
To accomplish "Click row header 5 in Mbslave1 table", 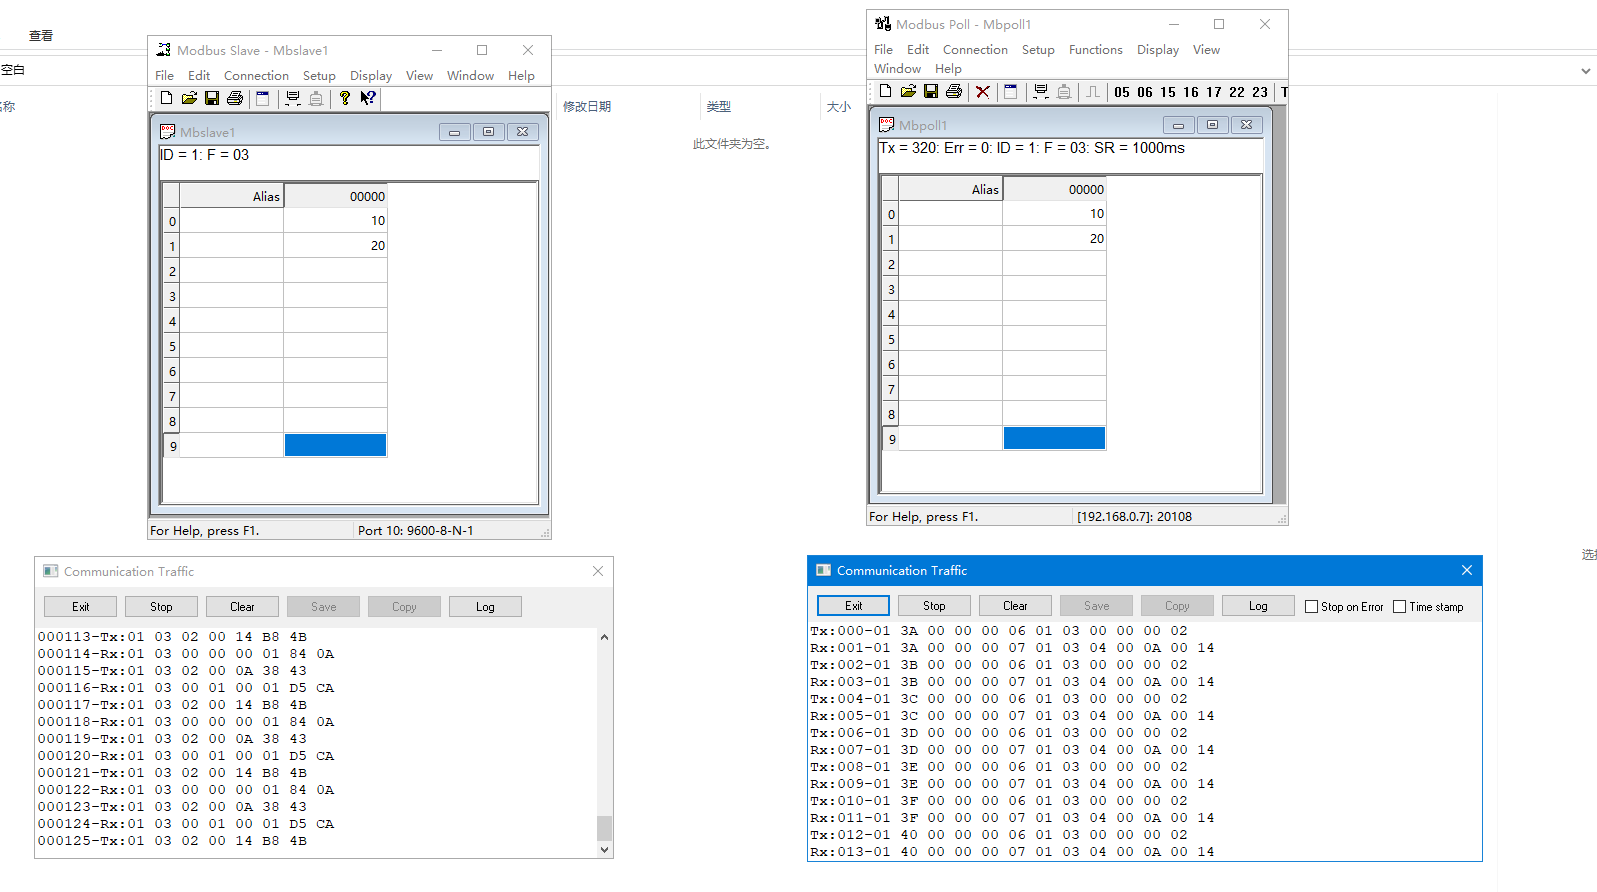I will coord(171,346).
